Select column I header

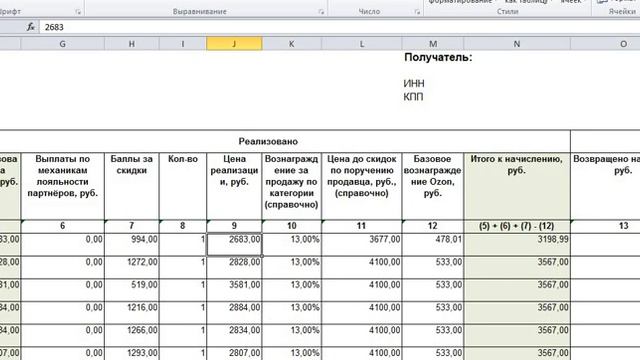[x=183, y=44]
